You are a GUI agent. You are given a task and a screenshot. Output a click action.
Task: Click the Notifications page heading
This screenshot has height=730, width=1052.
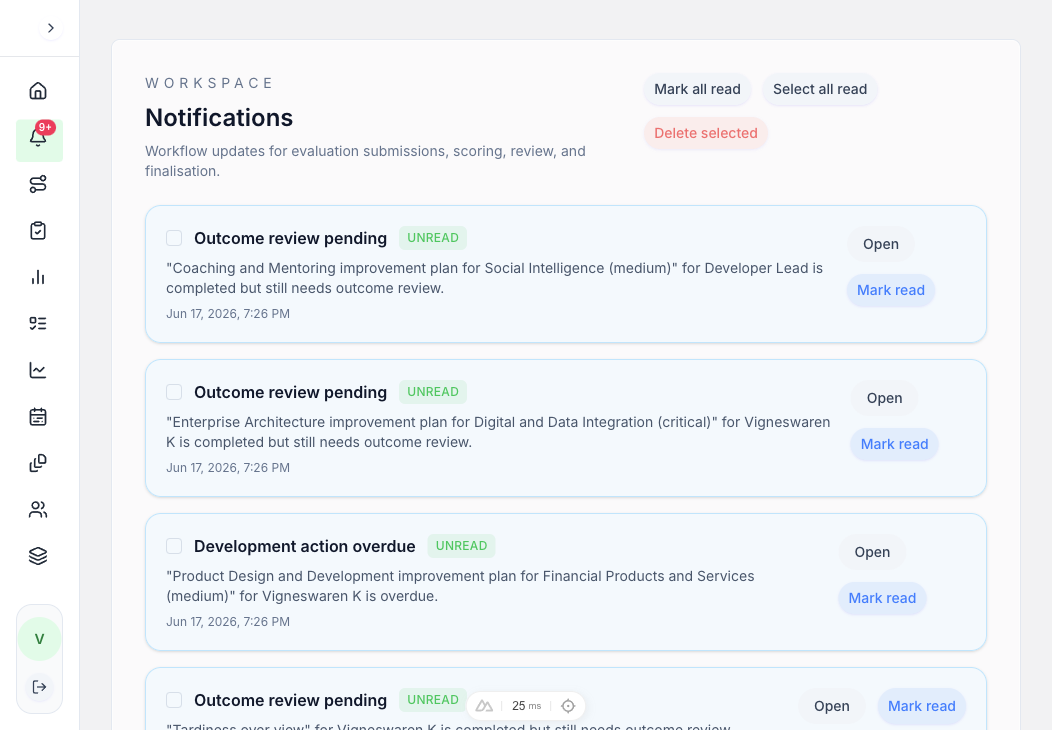point(219,118)
